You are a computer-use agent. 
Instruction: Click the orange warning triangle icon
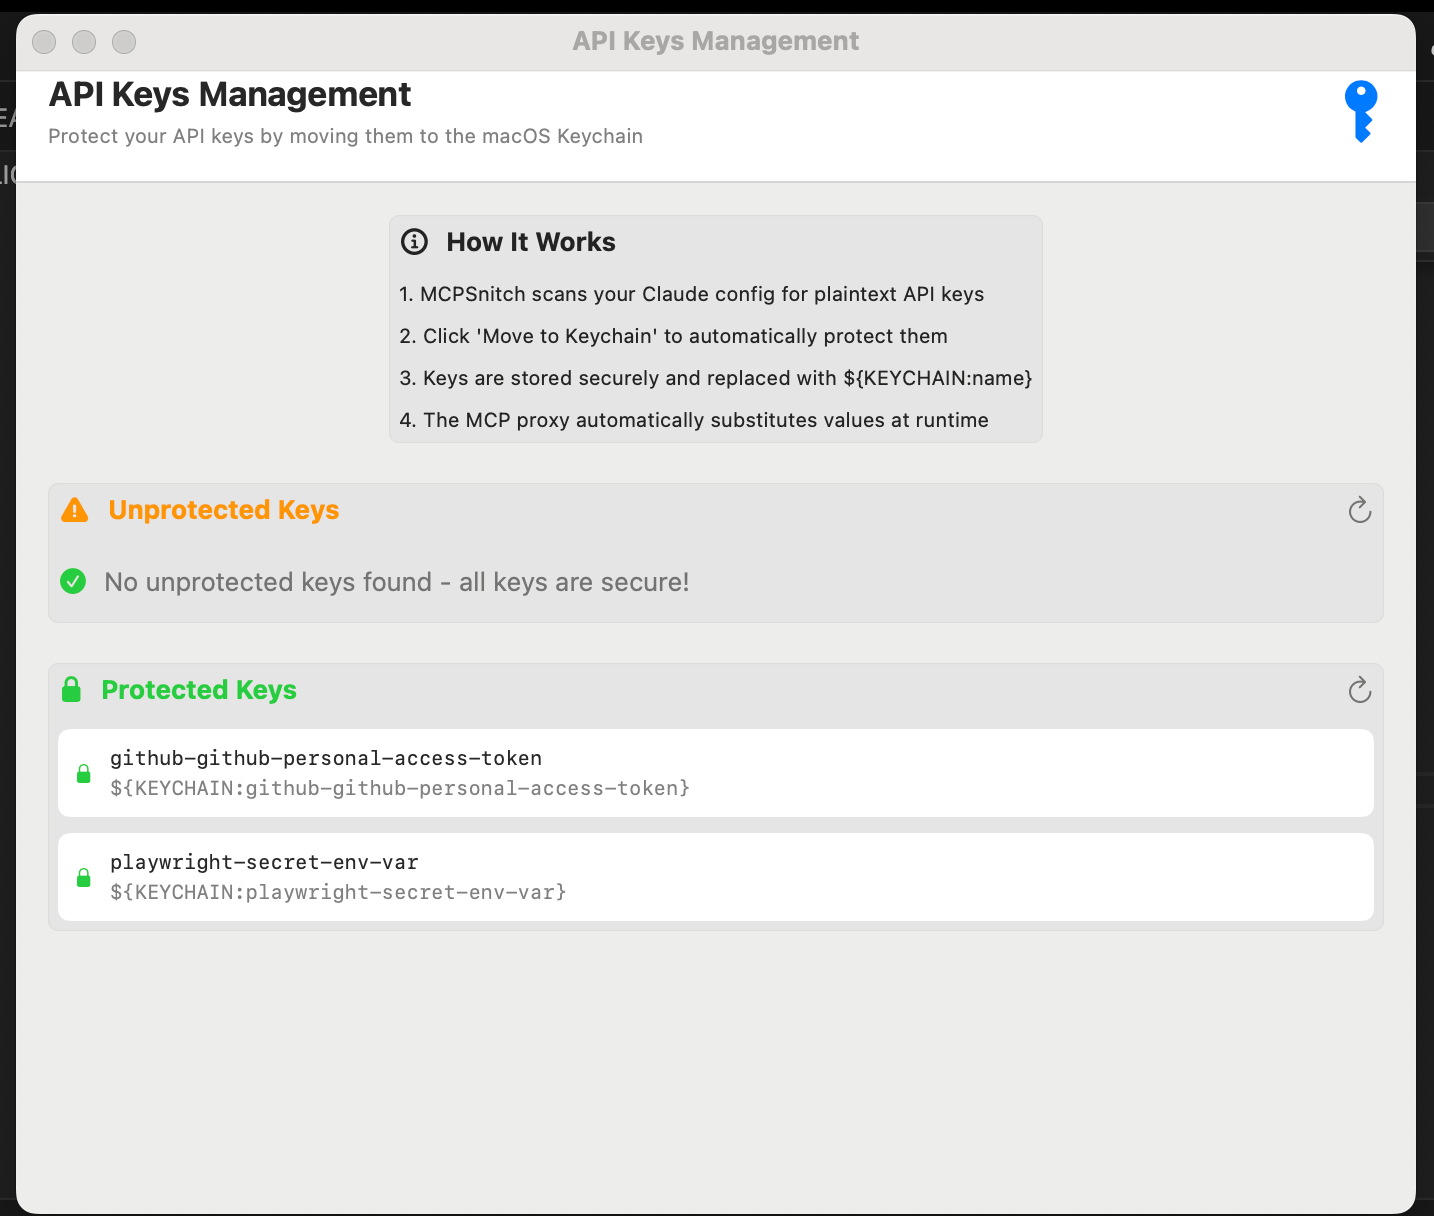click(x=75, y=510)
